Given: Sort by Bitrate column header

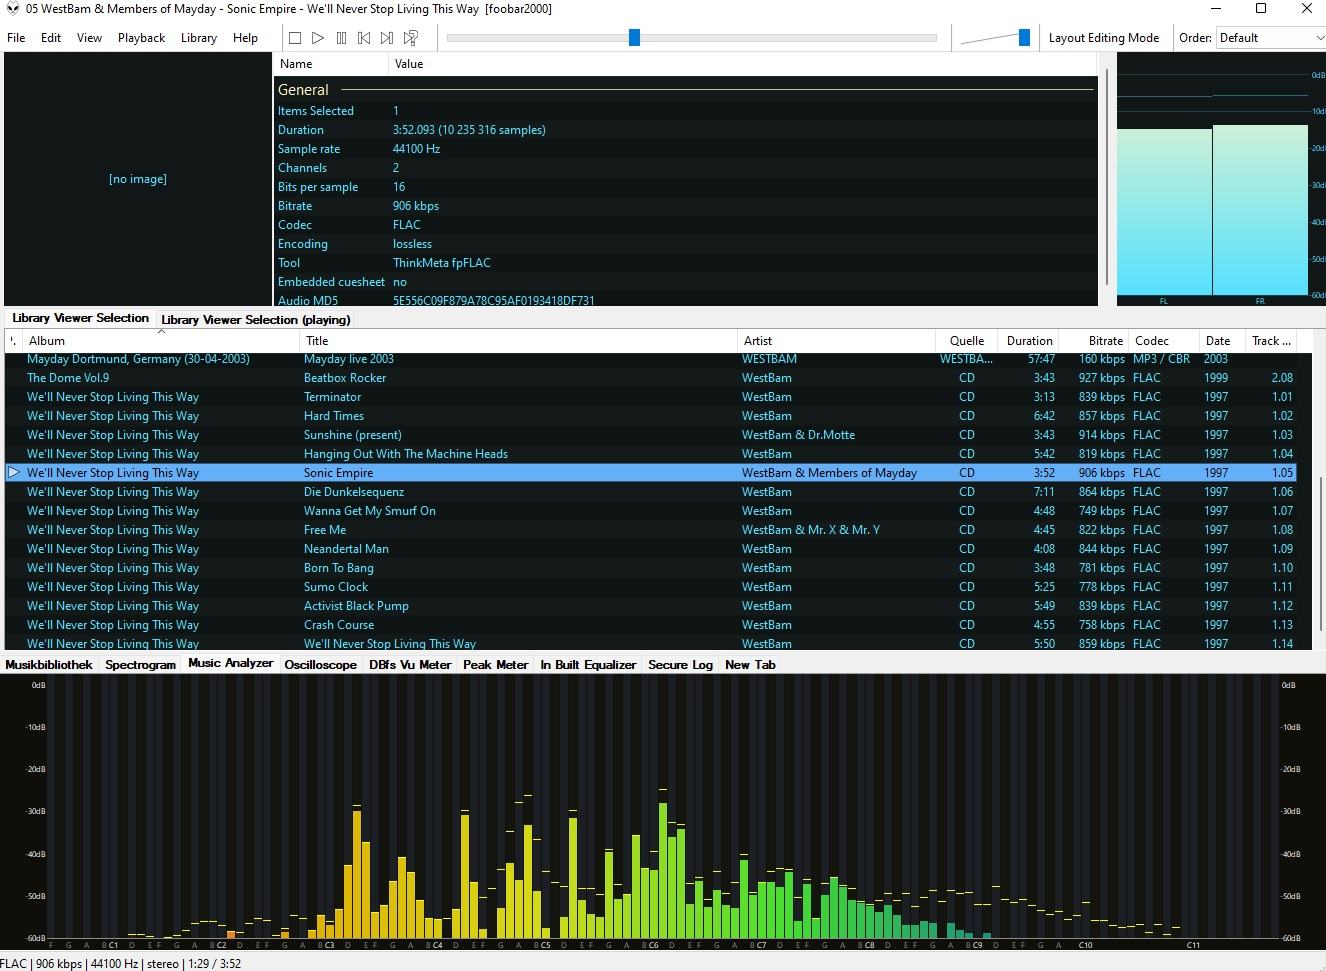Looking at the screenshot, I should coord(1094,341).
